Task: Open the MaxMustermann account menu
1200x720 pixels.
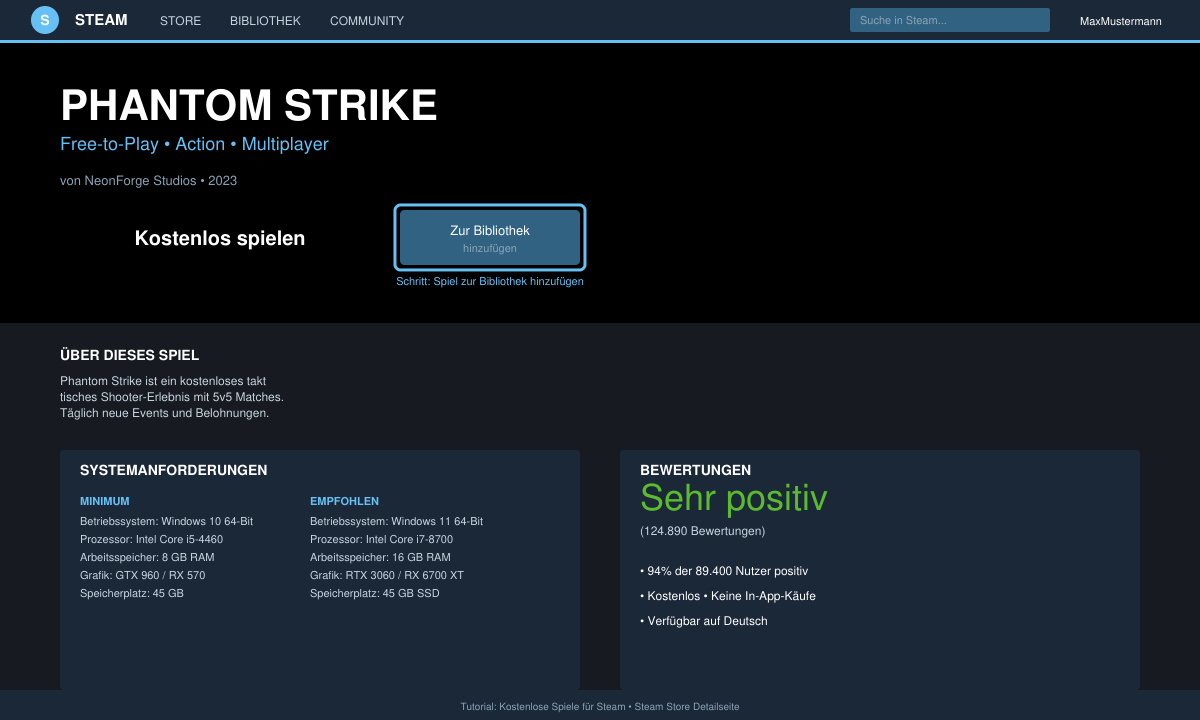Action: tap(1121, 21)
